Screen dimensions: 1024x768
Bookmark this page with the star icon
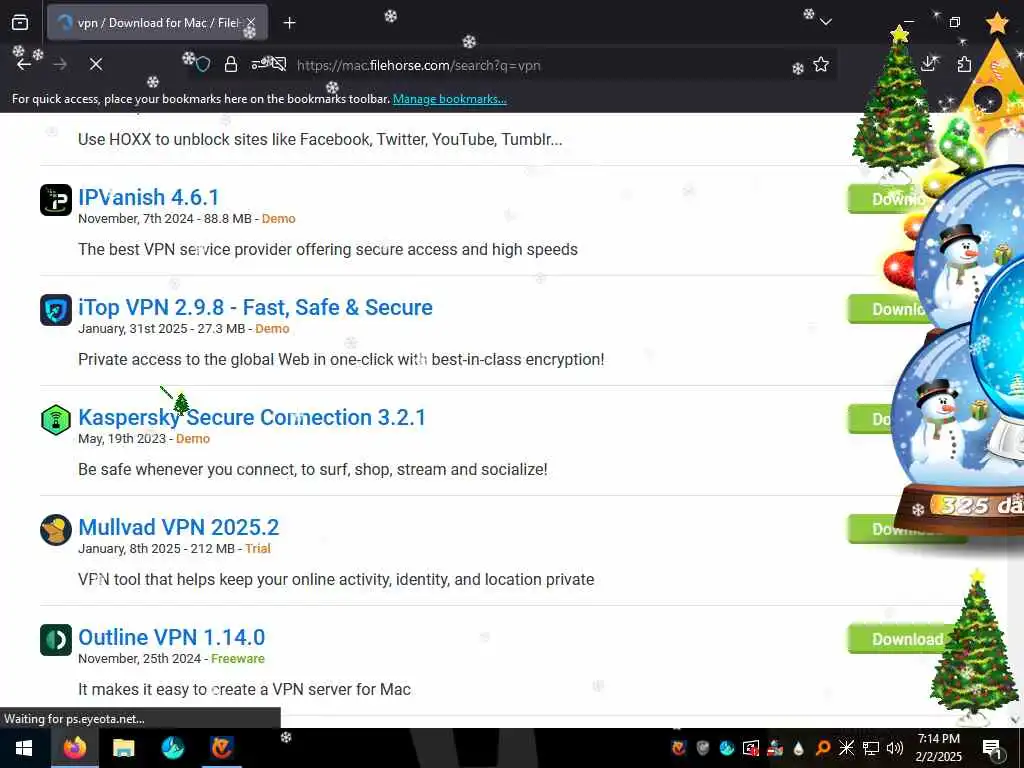coord(821,65)
